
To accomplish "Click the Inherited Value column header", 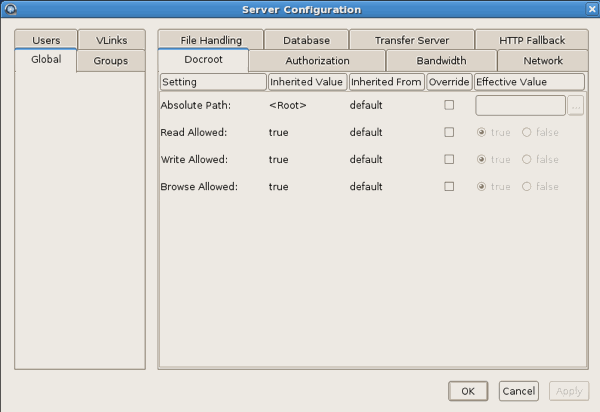I will coord(308,82).
